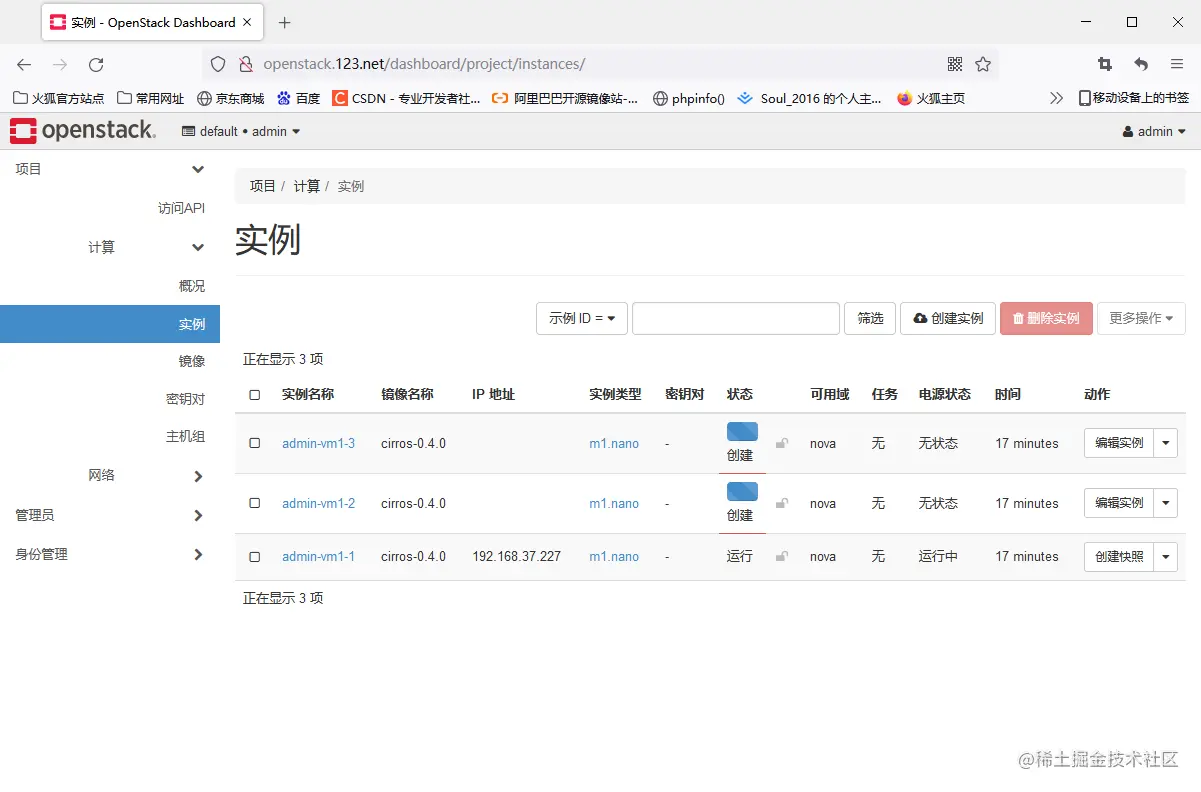Click the blue progress indicator for admin-vm1-3
The image size is (1201, 792).
coord(741,432)
